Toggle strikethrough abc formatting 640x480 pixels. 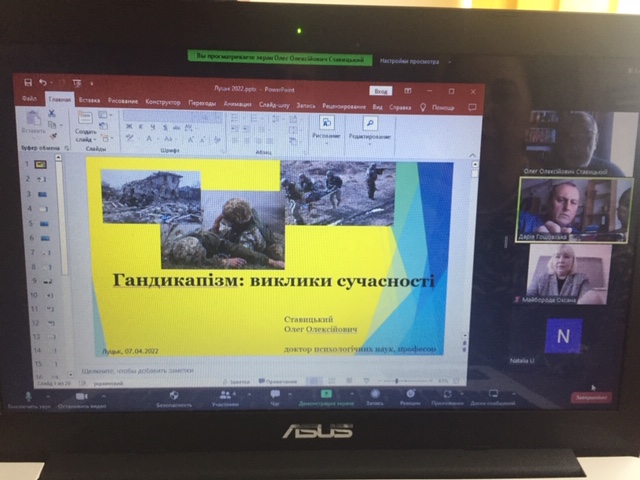click(177, 128)
